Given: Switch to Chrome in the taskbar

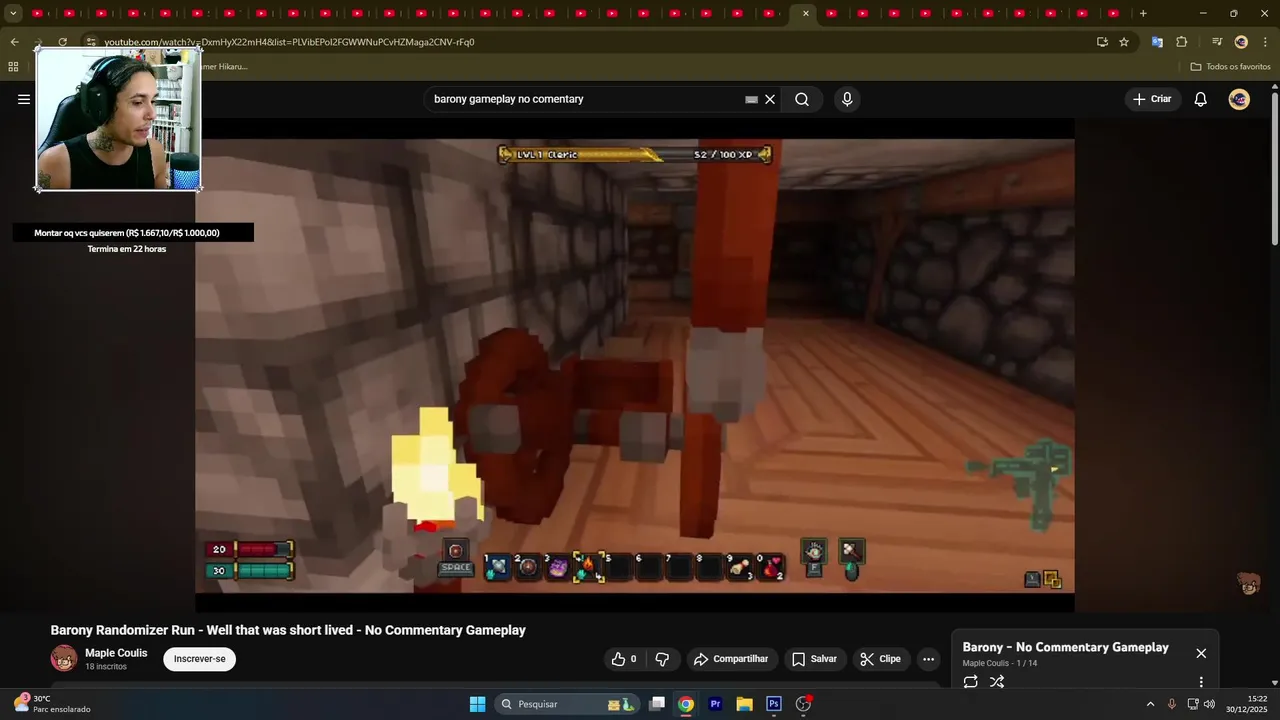Looking at the screenshot, I should 686,704.
